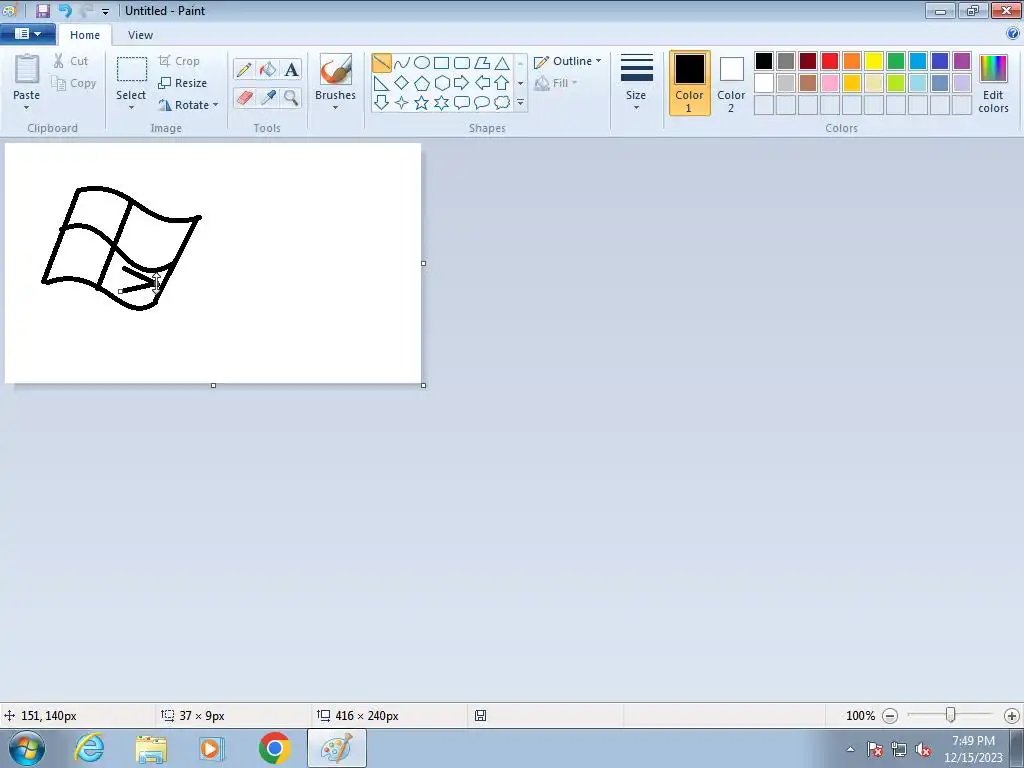Image resolution: width=1024 pixels, height=768 pixels.
Task: Click the Undo arrow in quick access toolbar
Action: click(x=65, y=10)
